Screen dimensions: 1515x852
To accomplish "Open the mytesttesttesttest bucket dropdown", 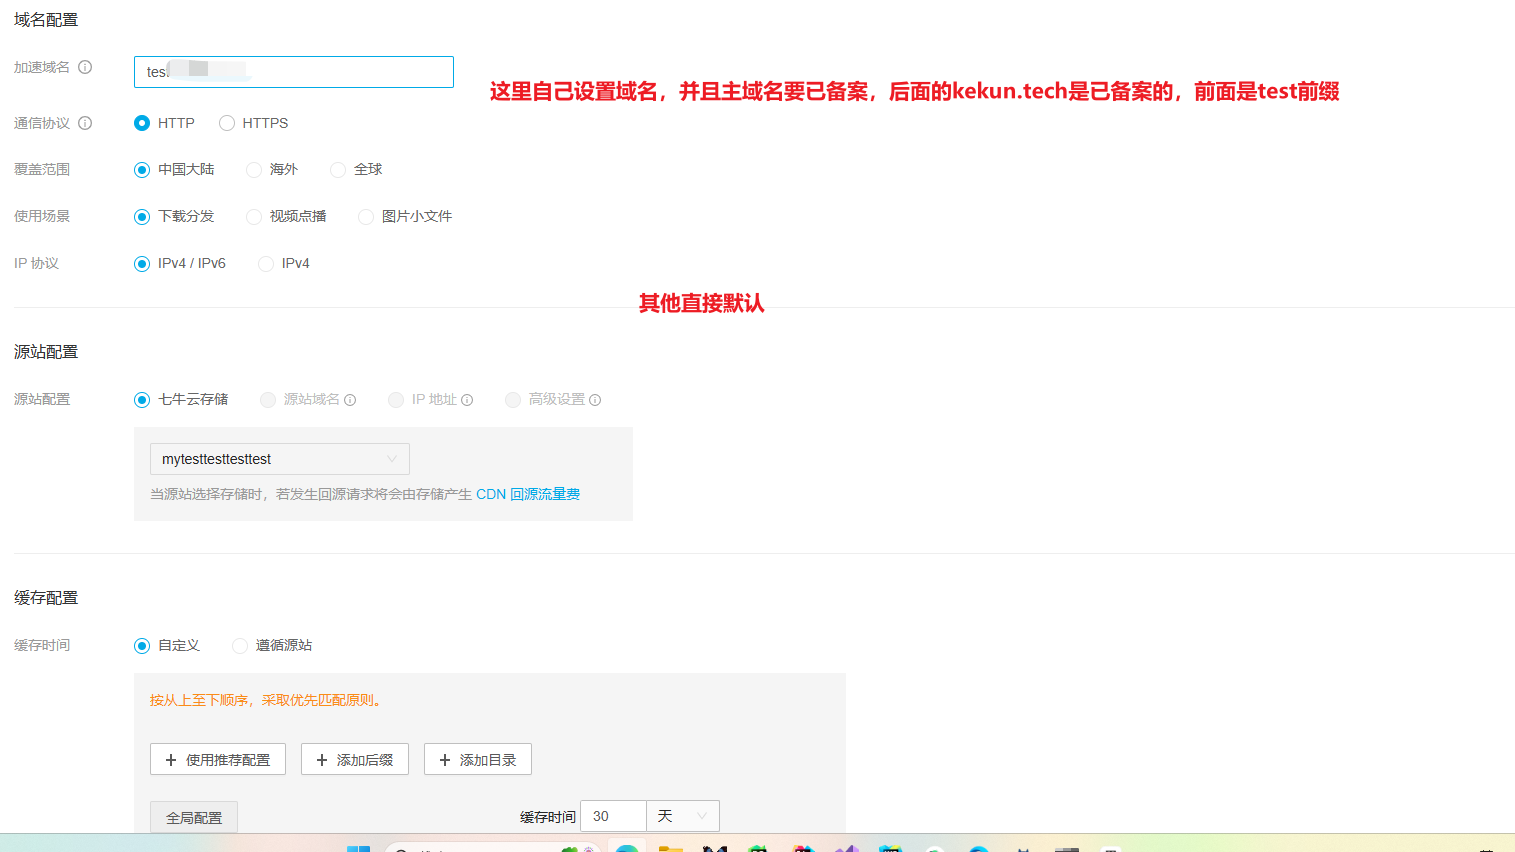I will (x=280, y=459).
